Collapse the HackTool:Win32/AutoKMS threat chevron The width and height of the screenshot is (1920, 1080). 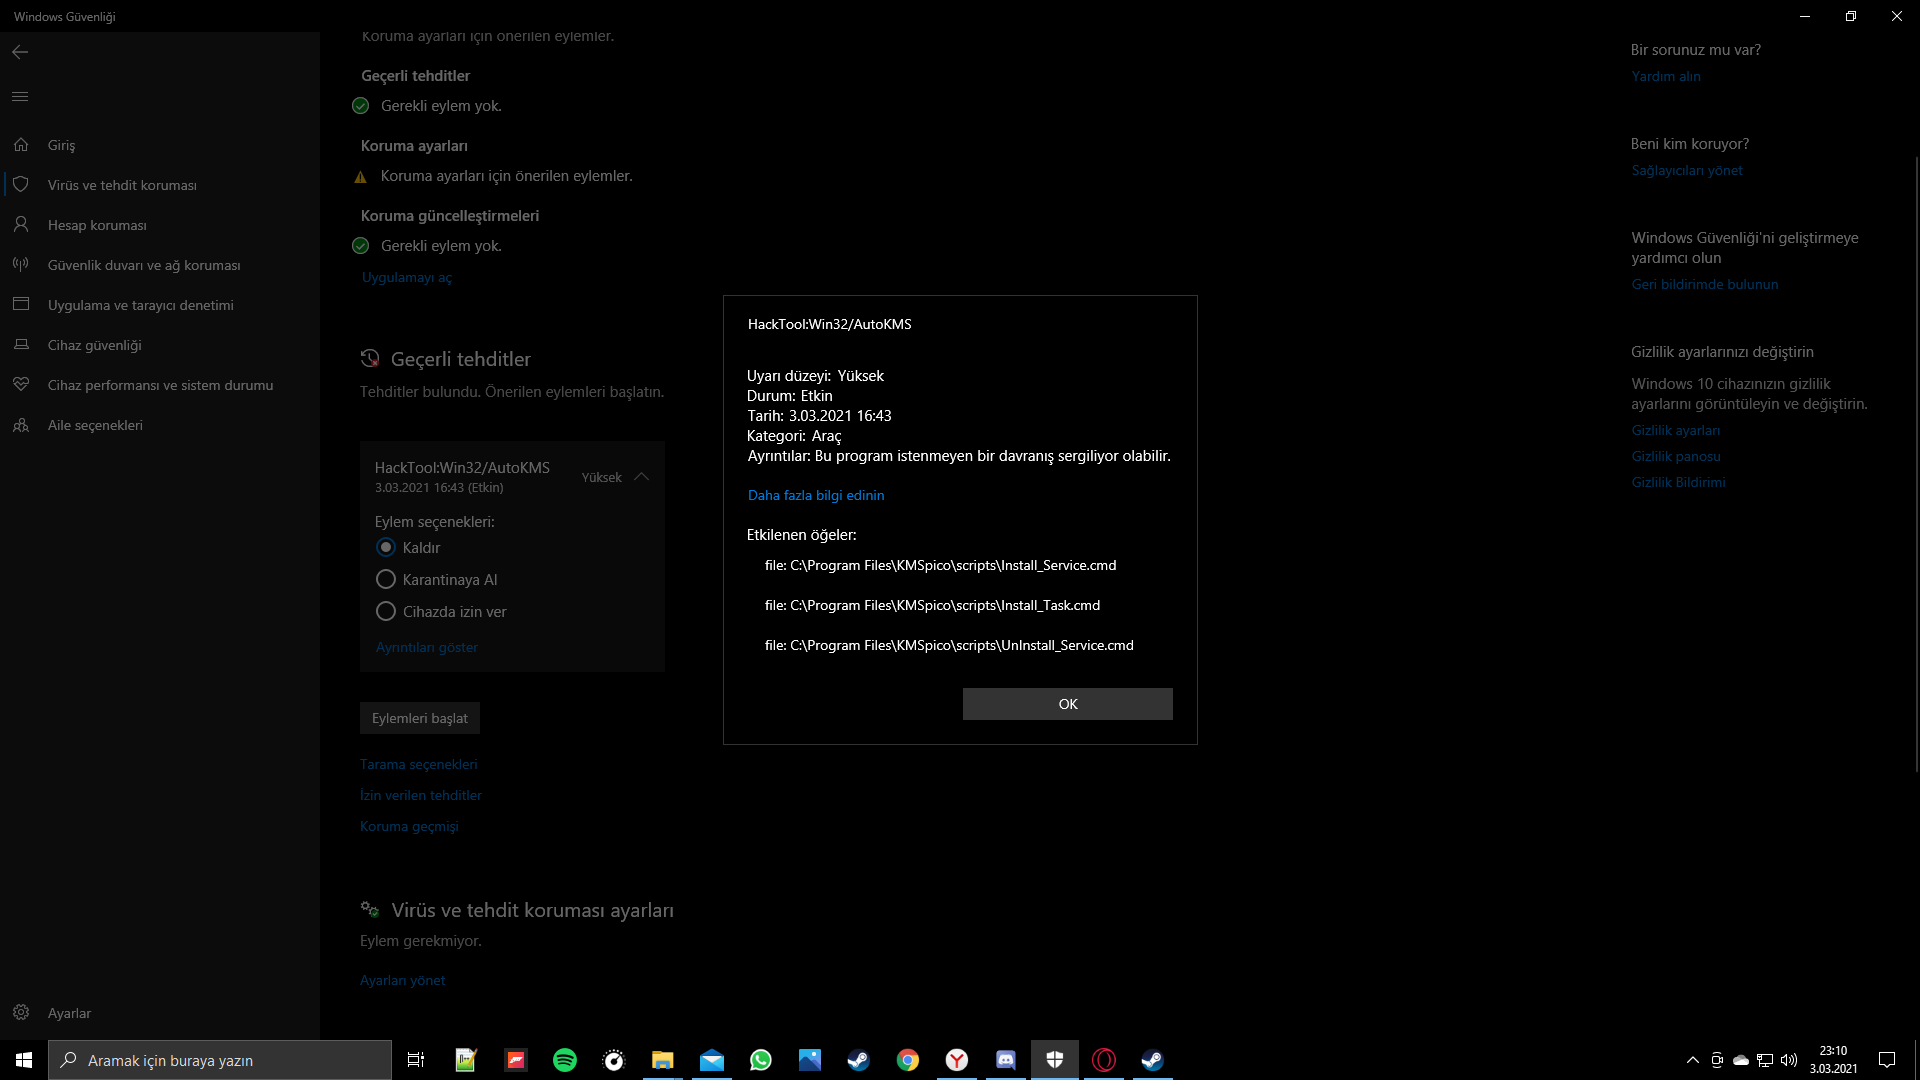[x=642, y=477]
